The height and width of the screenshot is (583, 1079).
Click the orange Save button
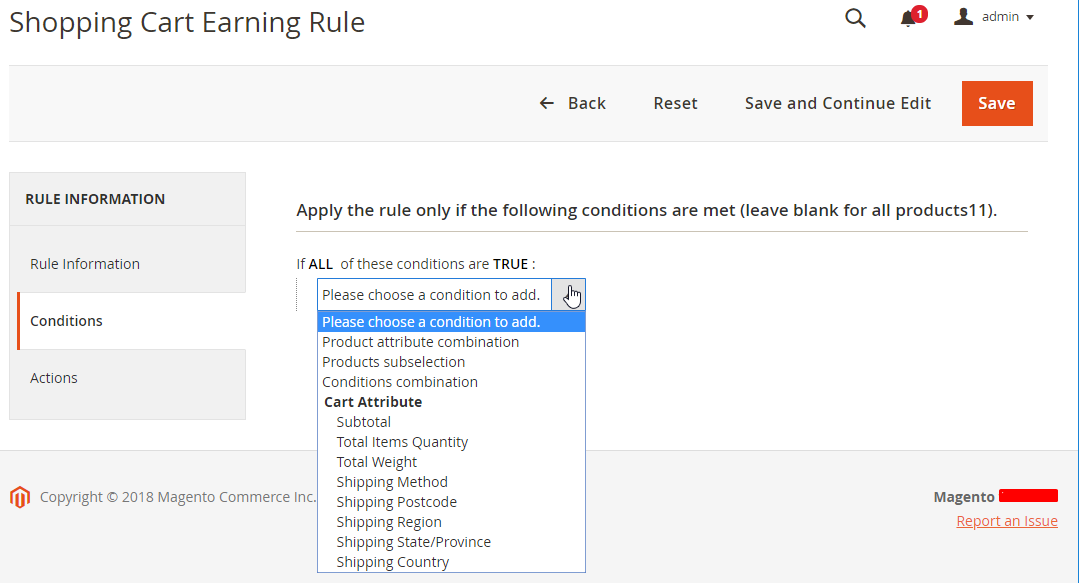coord(996,103)
